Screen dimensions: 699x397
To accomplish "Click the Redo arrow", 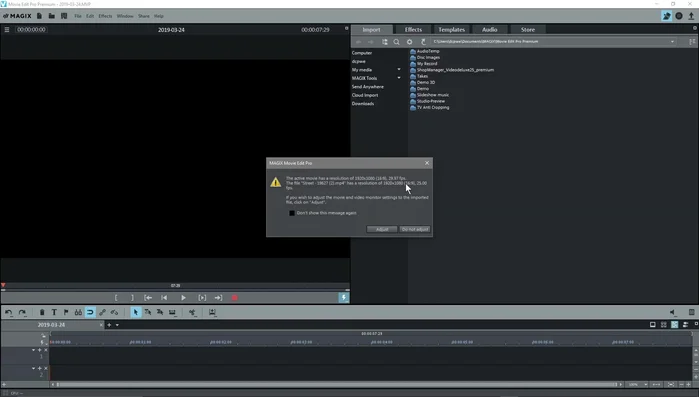I will (22, 312).
